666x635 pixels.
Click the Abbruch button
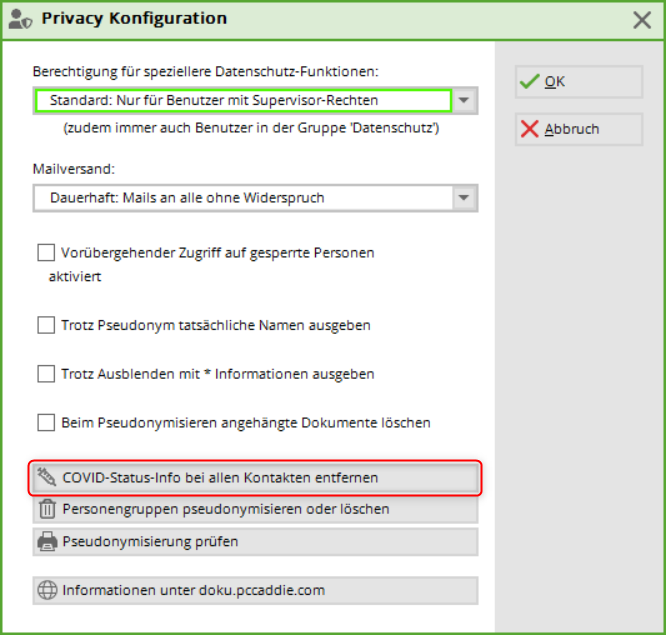tap(579, 129)
